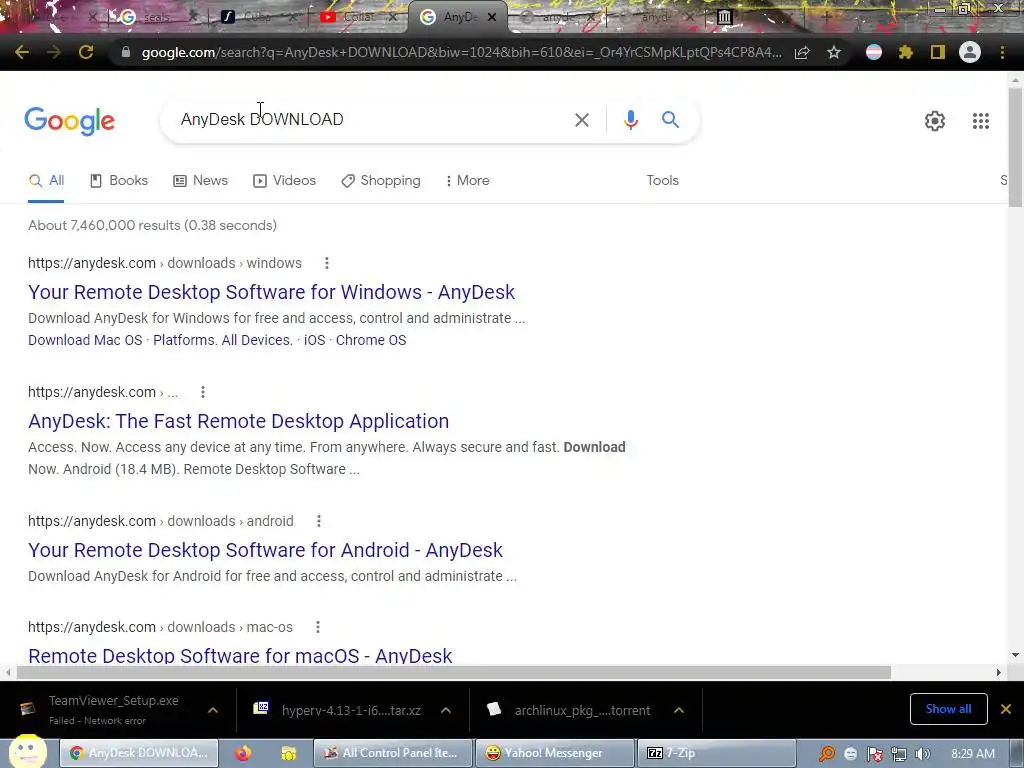
Task: Start a voice search with microphone
Action: [630, 120]
